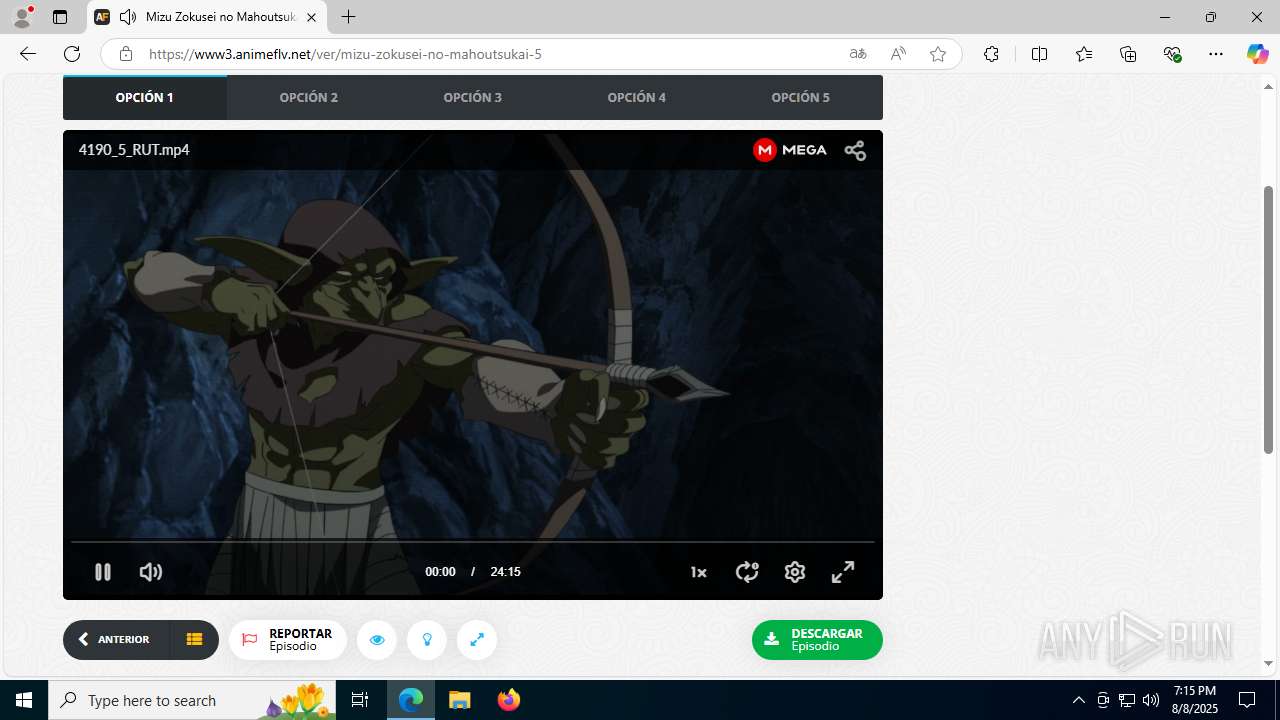Open favorites list icon
1280x720 pixels.
coord(1084,54)
